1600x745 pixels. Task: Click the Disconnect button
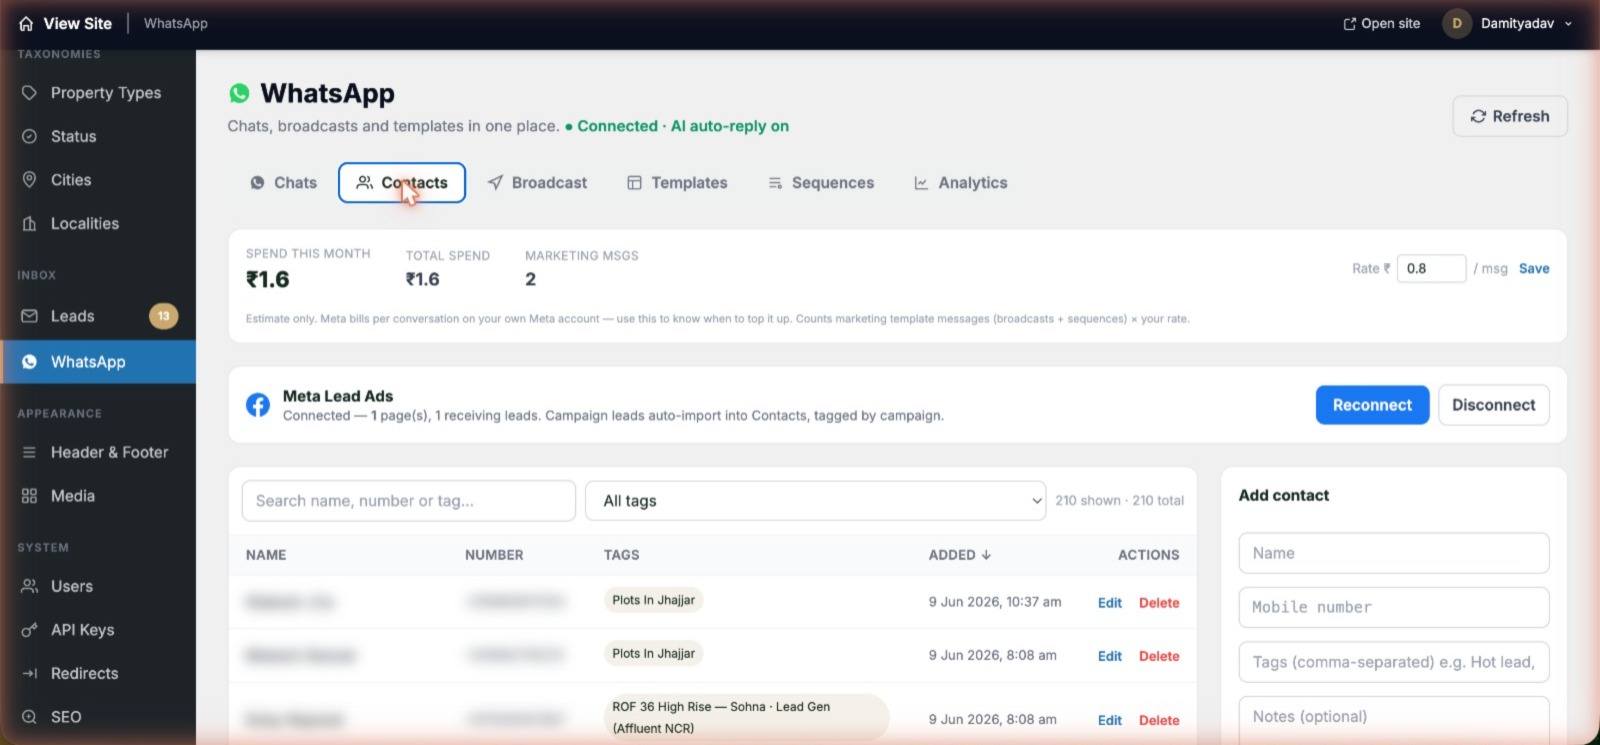[x=1494, y=405]
